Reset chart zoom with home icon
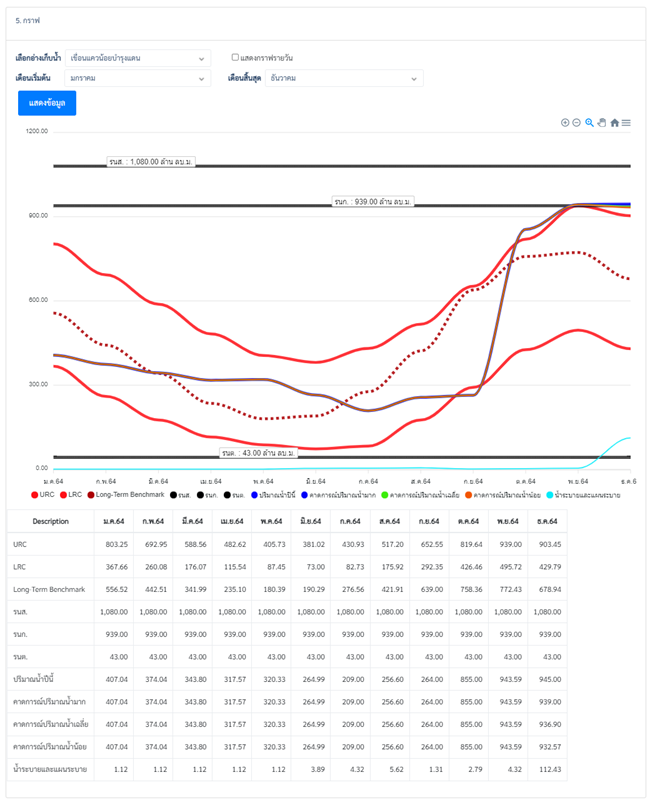The image size is (650, 800). coord(614,123)
